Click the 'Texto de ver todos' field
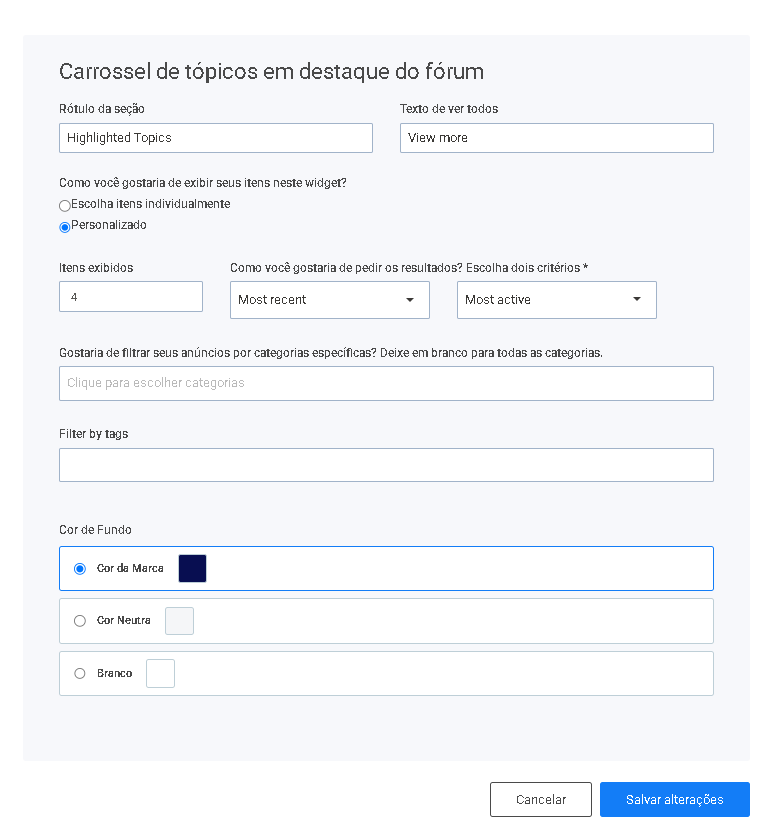777x836 pixels. click(557, 138)
